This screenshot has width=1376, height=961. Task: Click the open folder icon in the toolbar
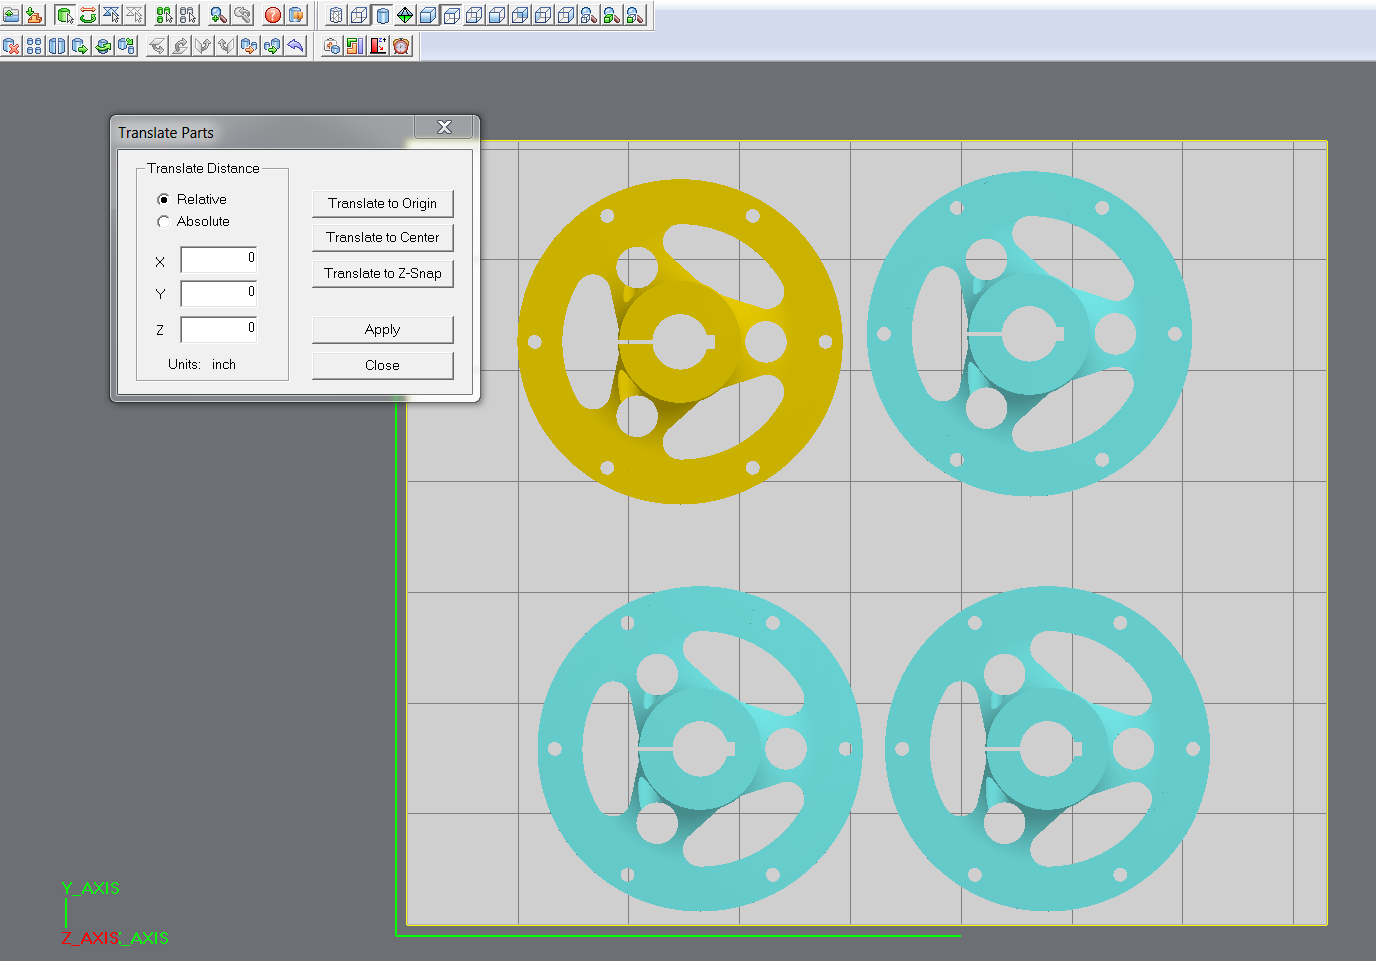[x=11, y=15]
